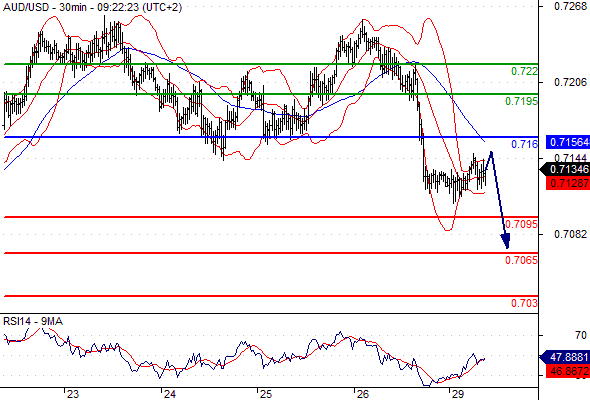Click the 0.7268 price axis value
The image size is (590, 400).
point(570,6)
